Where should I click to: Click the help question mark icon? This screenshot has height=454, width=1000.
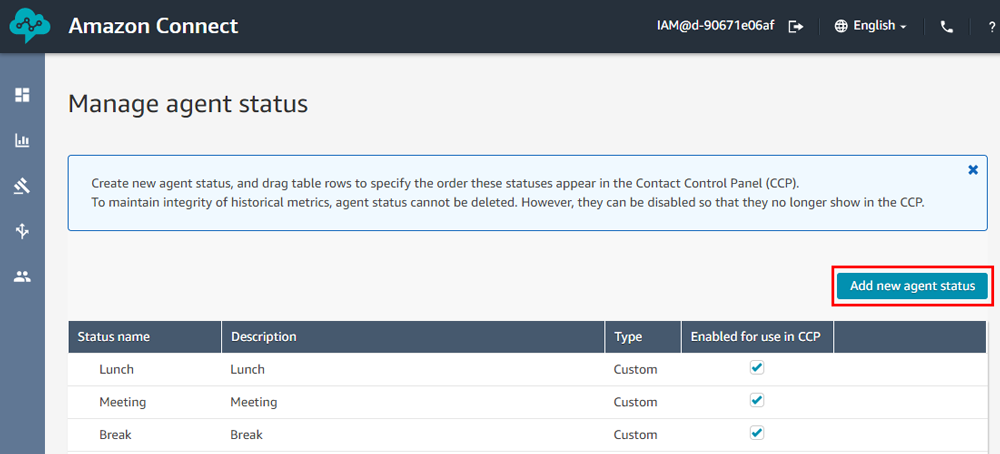989,27
